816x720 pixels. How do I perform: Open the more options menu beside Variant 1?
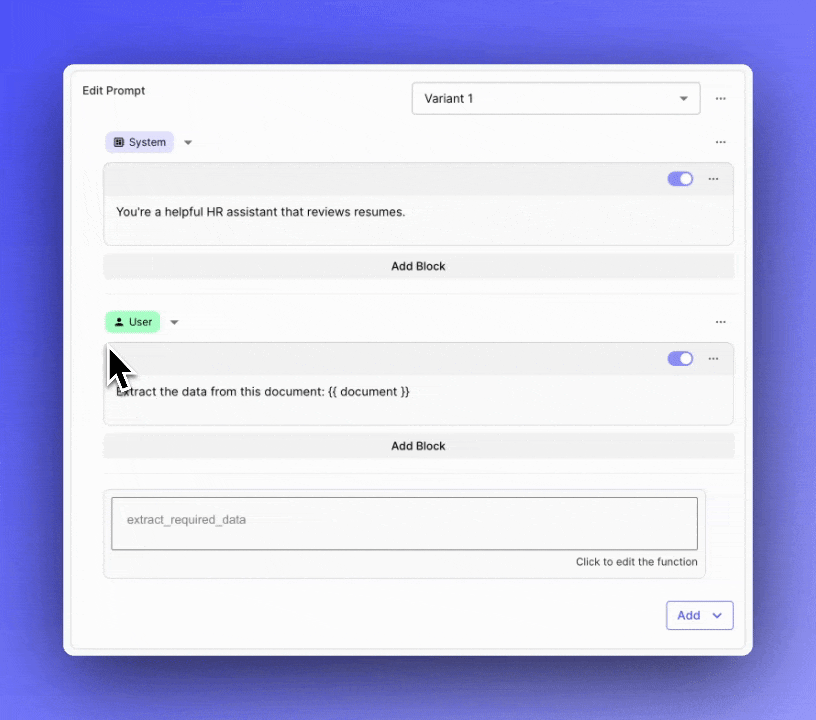(x=720, y=98)
